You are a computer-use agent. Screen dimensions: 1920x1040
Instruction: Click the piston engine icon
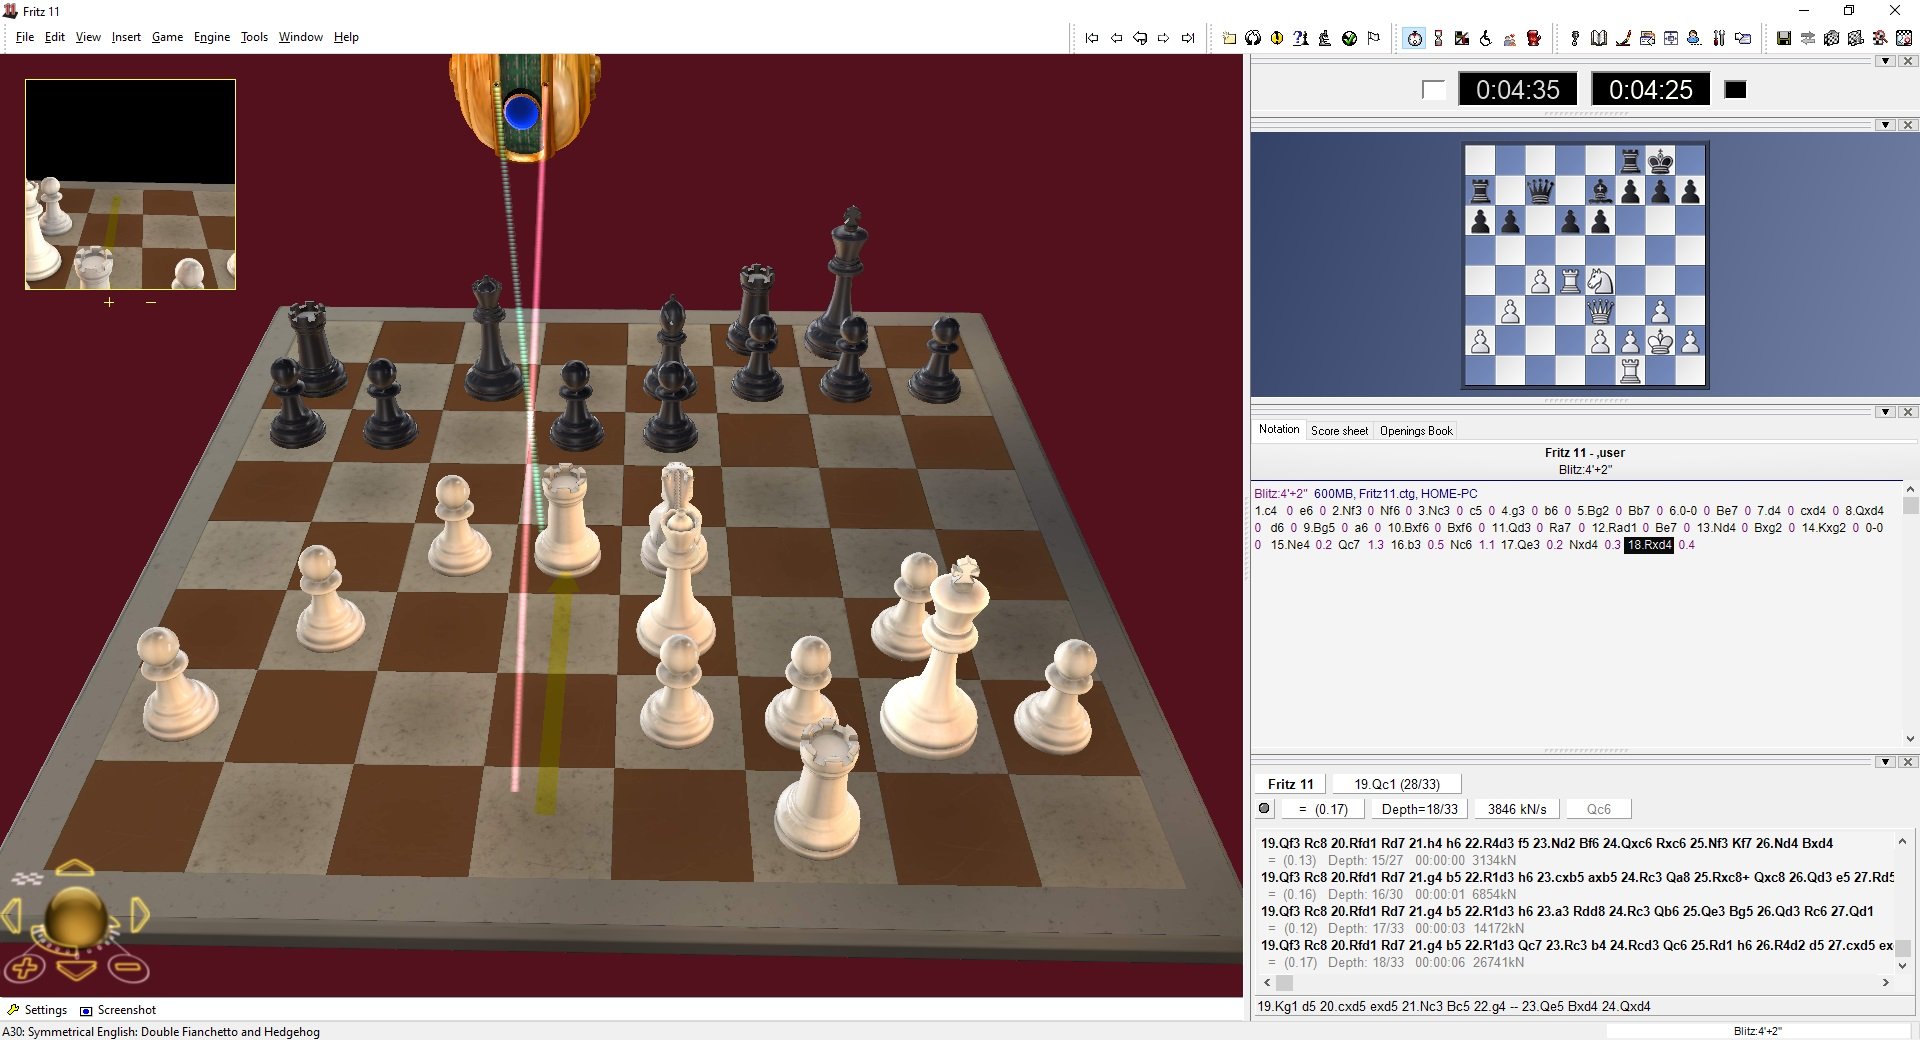1575,38
